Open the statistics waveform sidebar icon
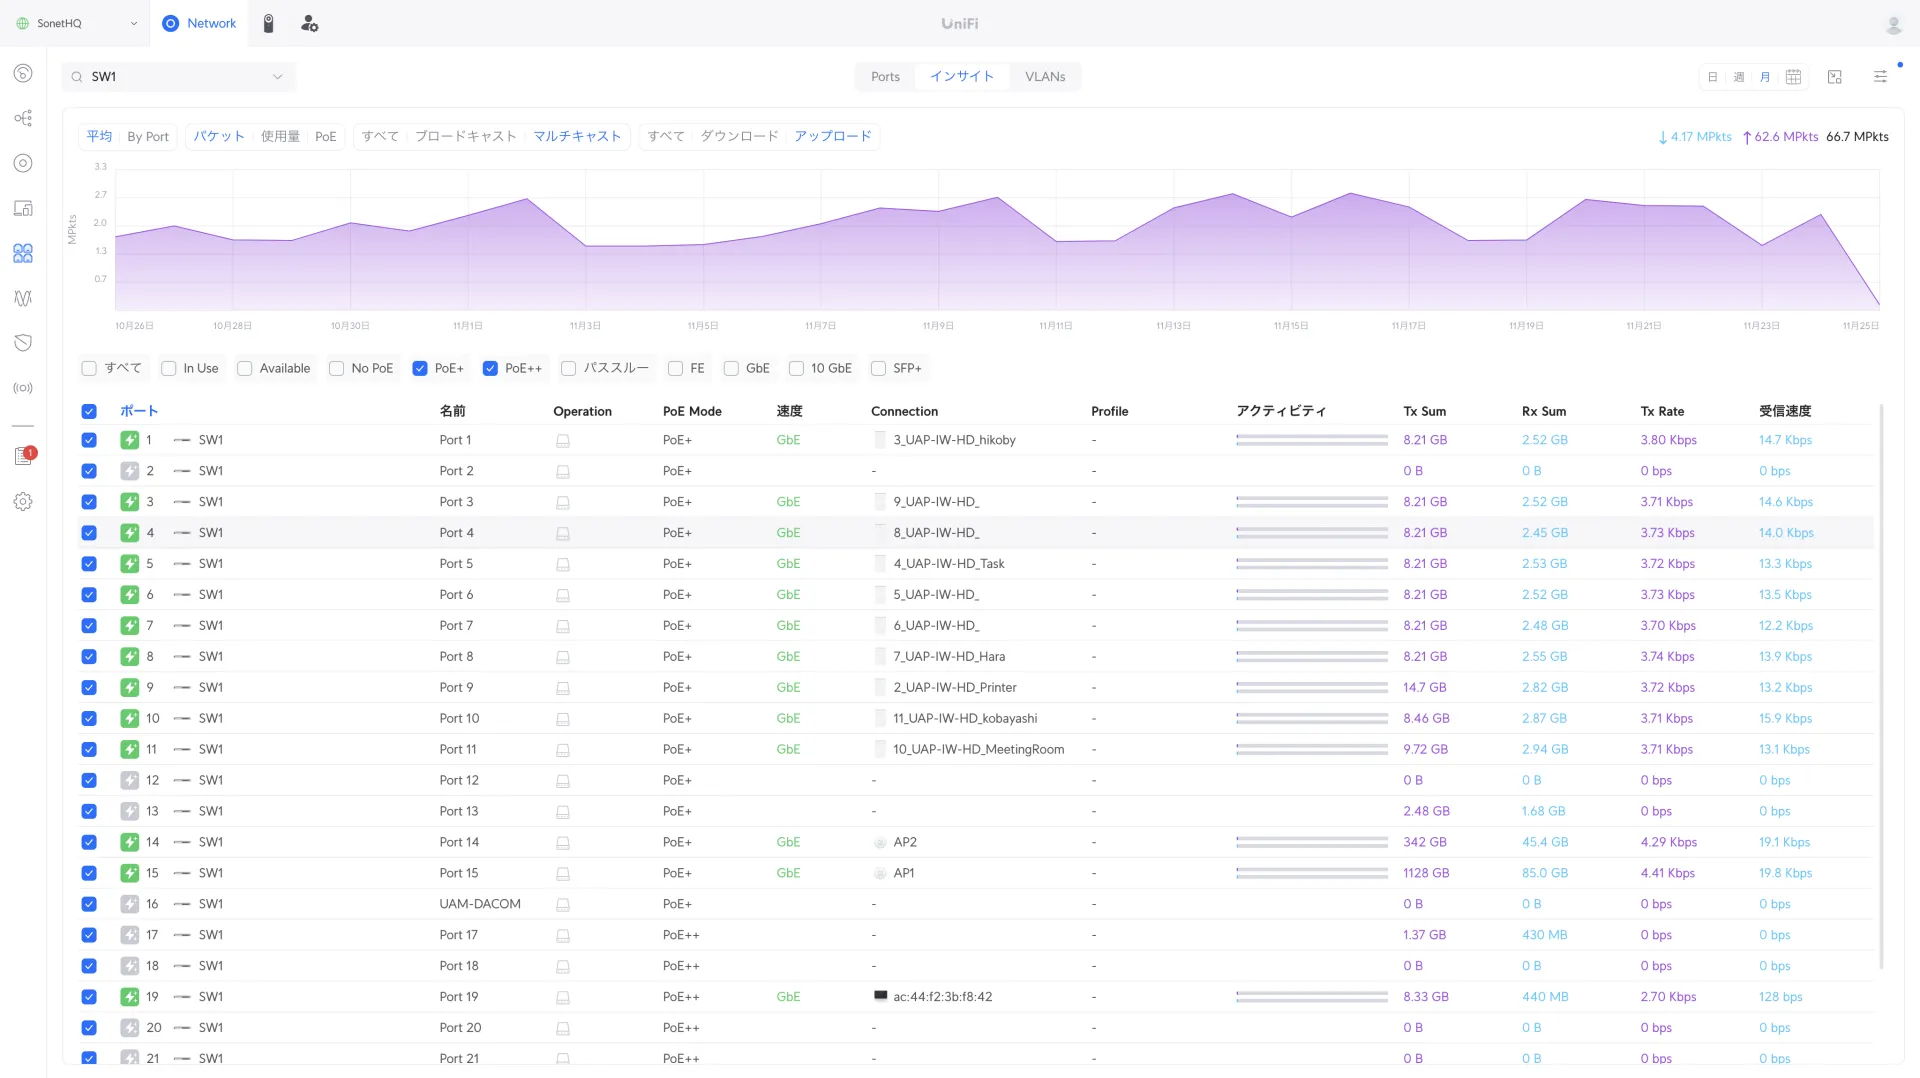This screenshot has width=1920, height=1078. pos(23,298)
